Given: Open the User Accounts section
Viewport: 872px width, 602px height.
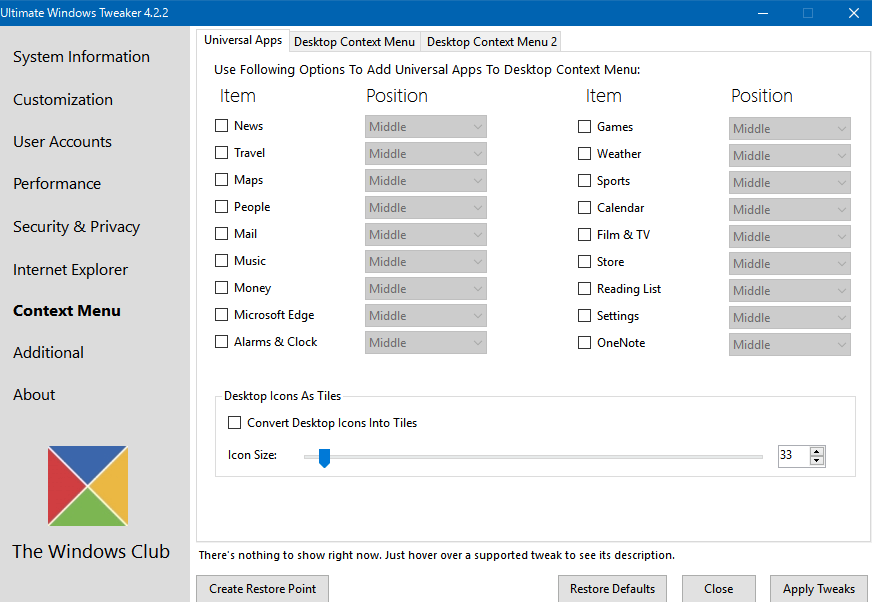Looking at the screenshot, I should 62,142.
